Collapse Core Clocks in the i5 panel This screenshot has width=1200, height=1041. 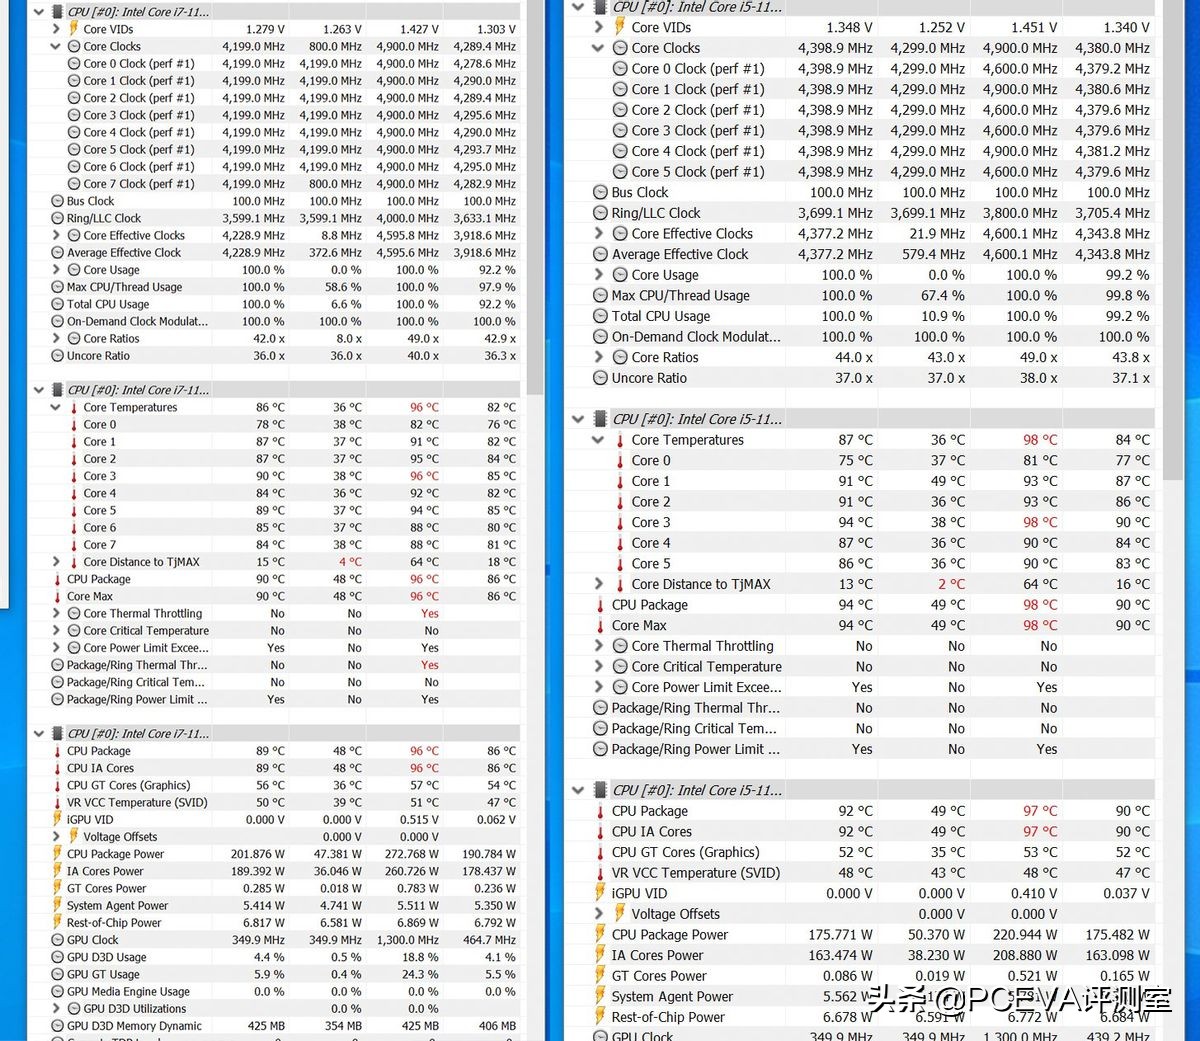[598, 48]
